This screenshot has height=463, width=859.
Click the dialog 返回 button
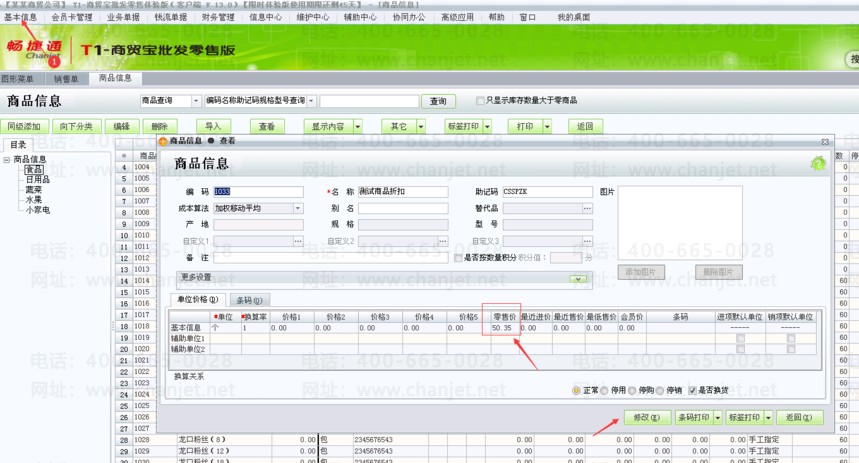pos(799,418)
